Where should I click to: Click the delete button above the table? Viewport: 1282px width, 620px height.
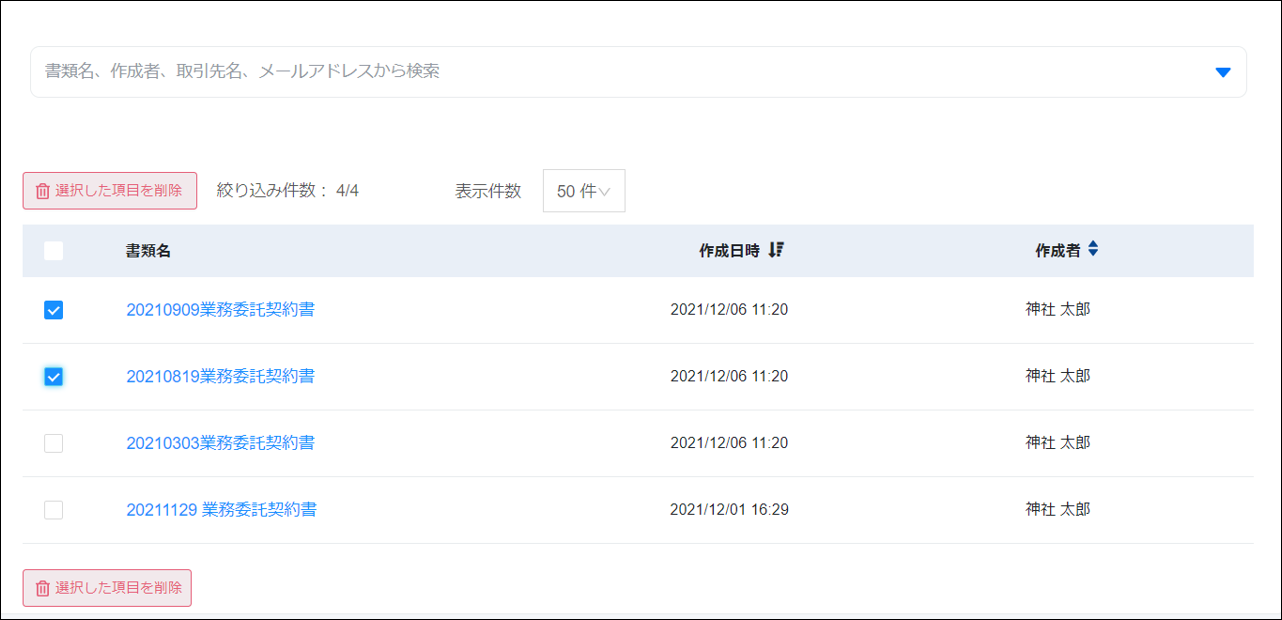pos(110,191)
